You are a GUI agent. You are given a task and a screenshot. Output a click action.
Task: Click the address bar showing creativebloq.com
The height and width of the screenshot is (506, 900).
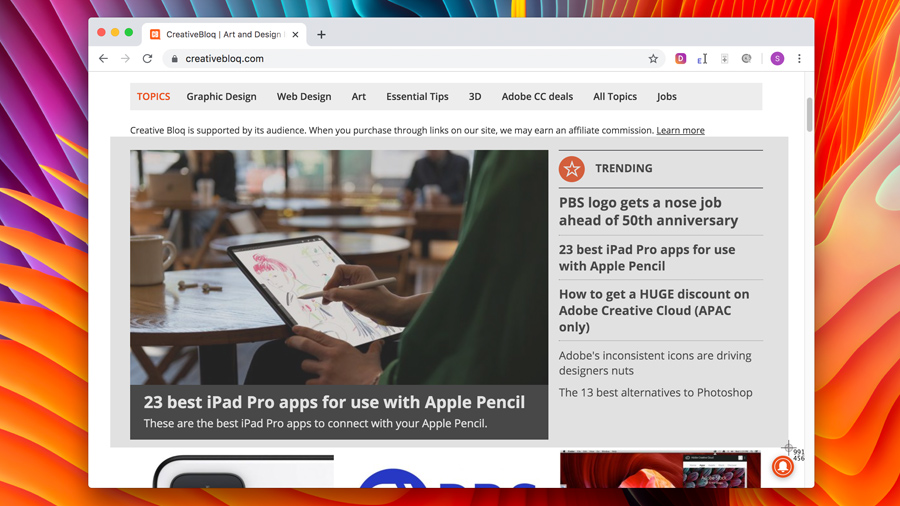413,59
